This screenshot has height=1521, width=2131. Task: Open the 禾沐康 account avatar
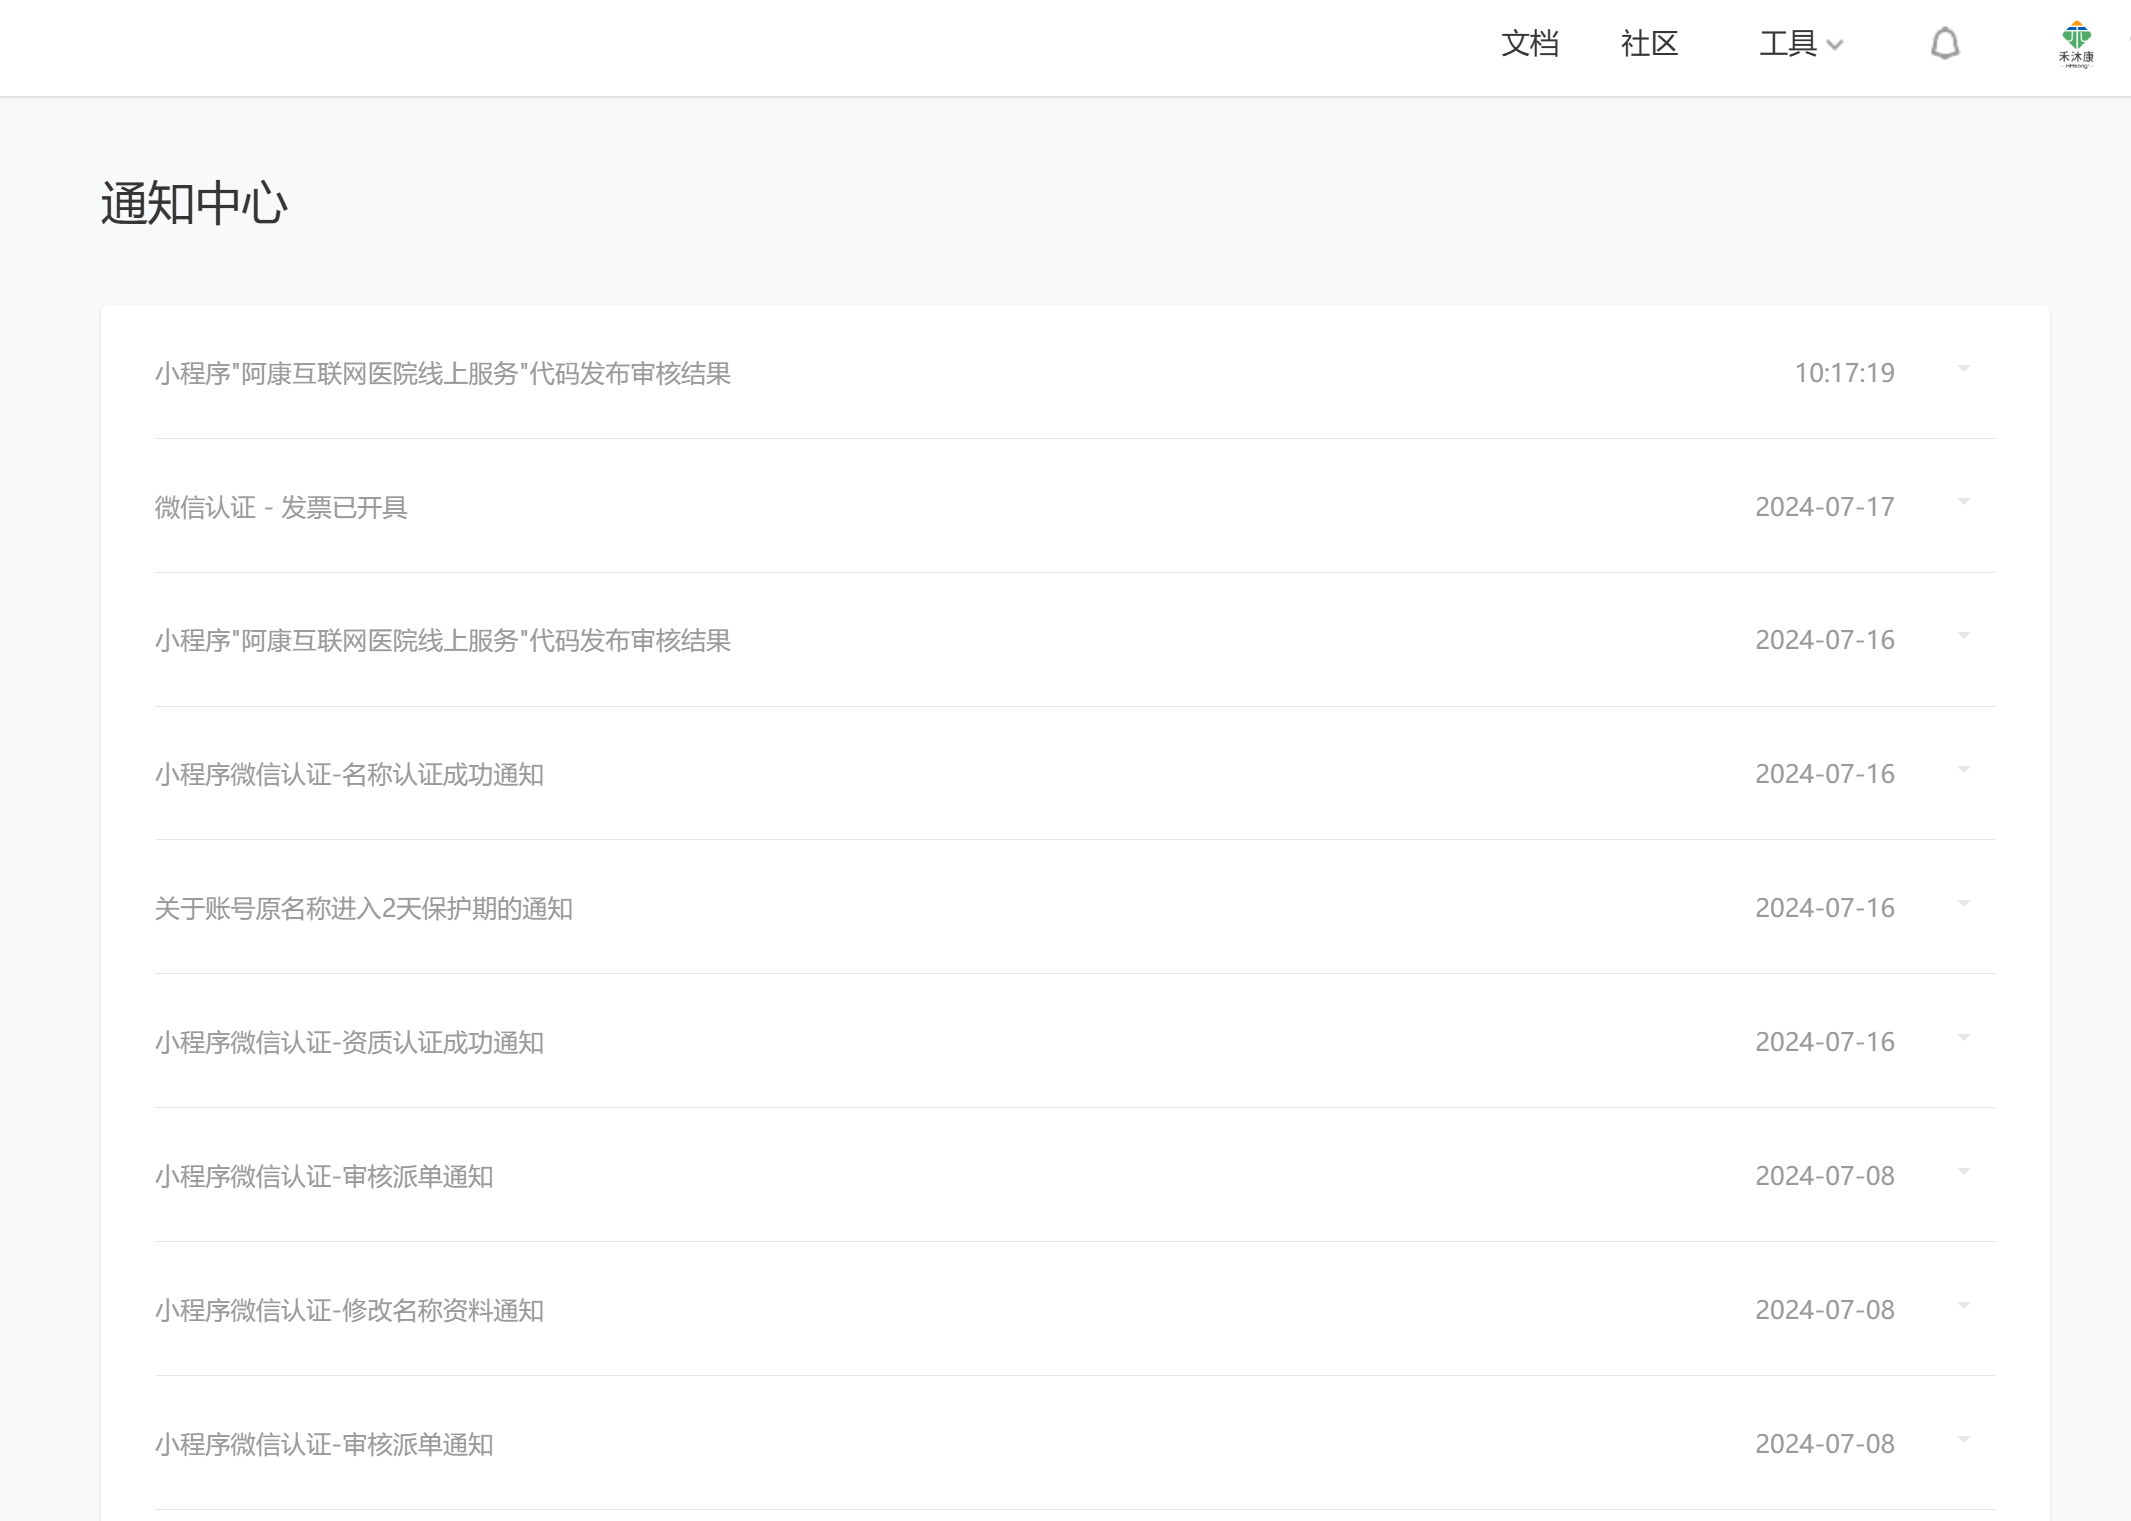coord(2076,44)
